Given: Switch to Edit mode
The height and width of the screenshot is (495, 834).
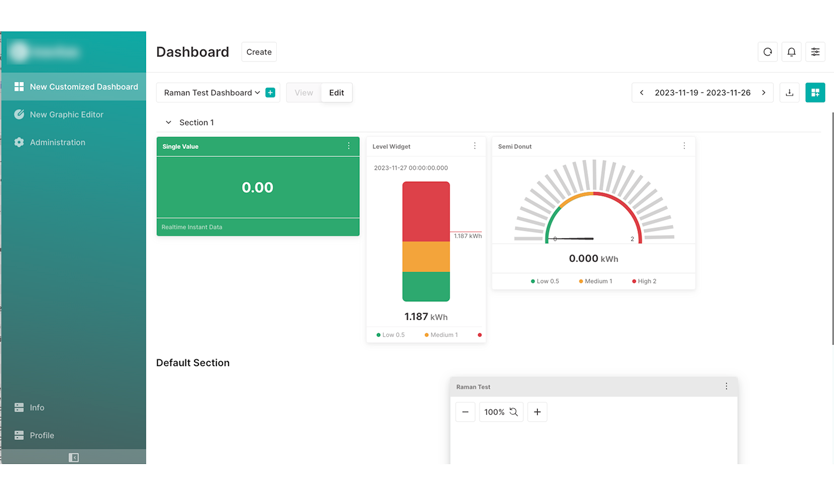Looking at the screenshot, I should 336,93.
